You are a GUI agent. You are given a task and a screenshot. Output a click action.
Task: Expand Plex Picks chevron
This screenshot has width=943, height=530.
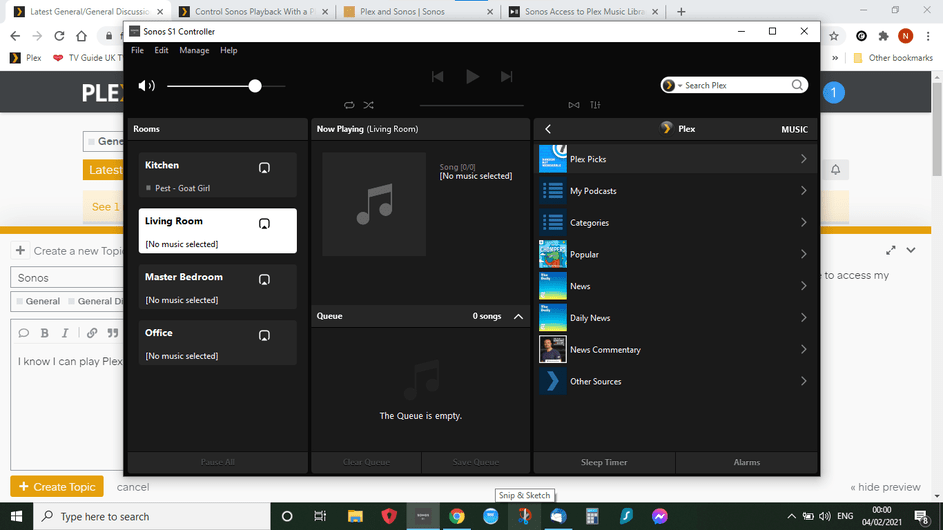(x=803, y=159)
